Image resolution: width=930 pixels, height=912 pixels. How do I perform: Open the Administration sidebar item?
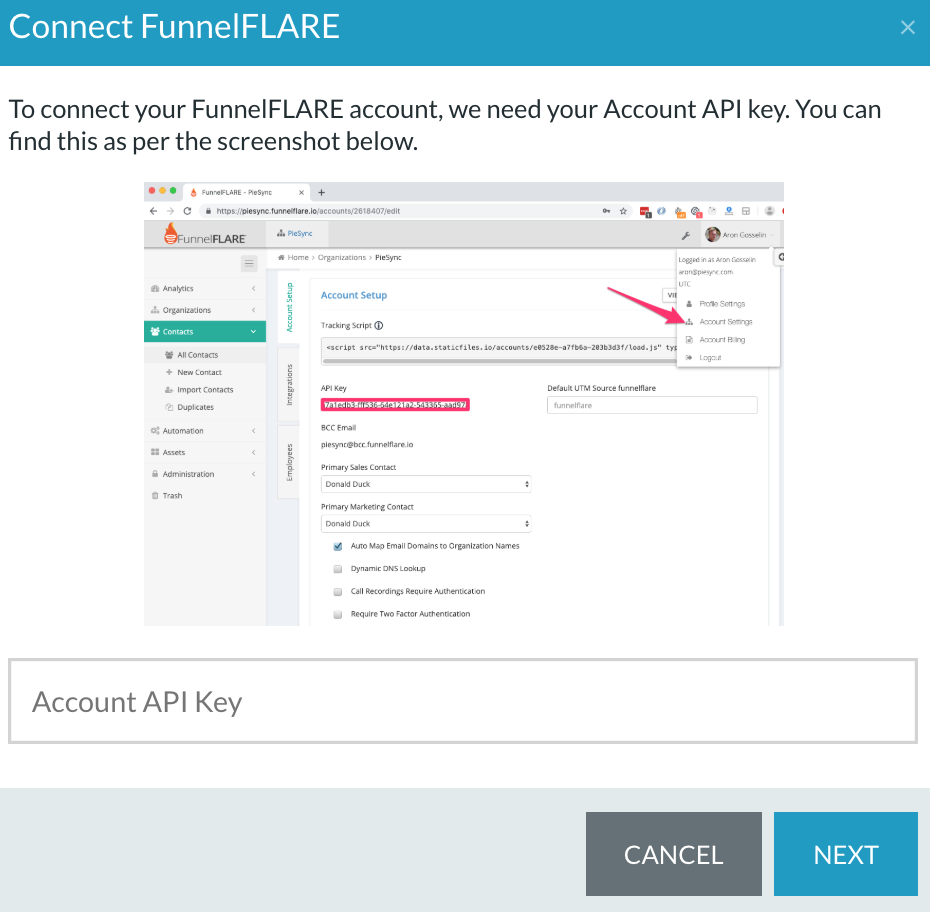pyautogui.click(x=188, y=474)
